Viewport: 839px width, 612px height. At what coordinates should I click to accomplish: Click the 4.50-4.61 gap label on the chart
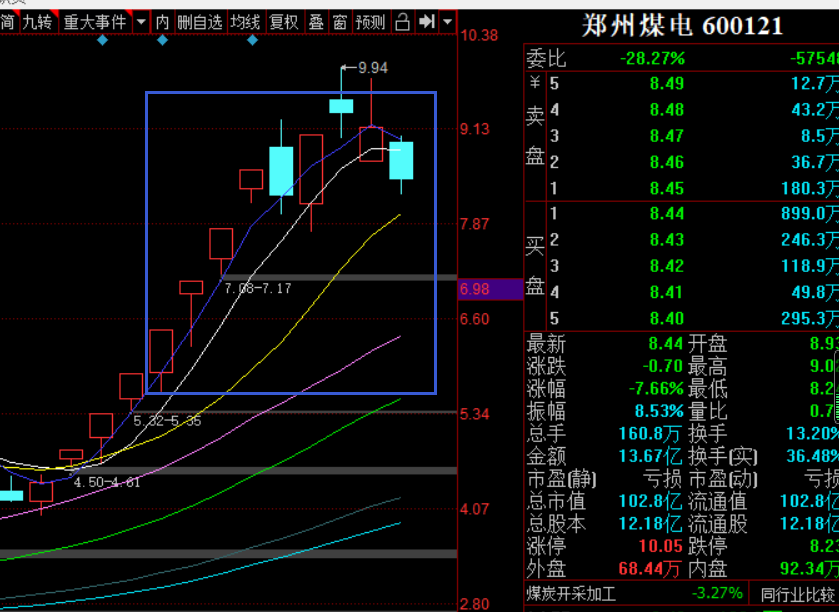pyautogui.click(x=107, y=483)
